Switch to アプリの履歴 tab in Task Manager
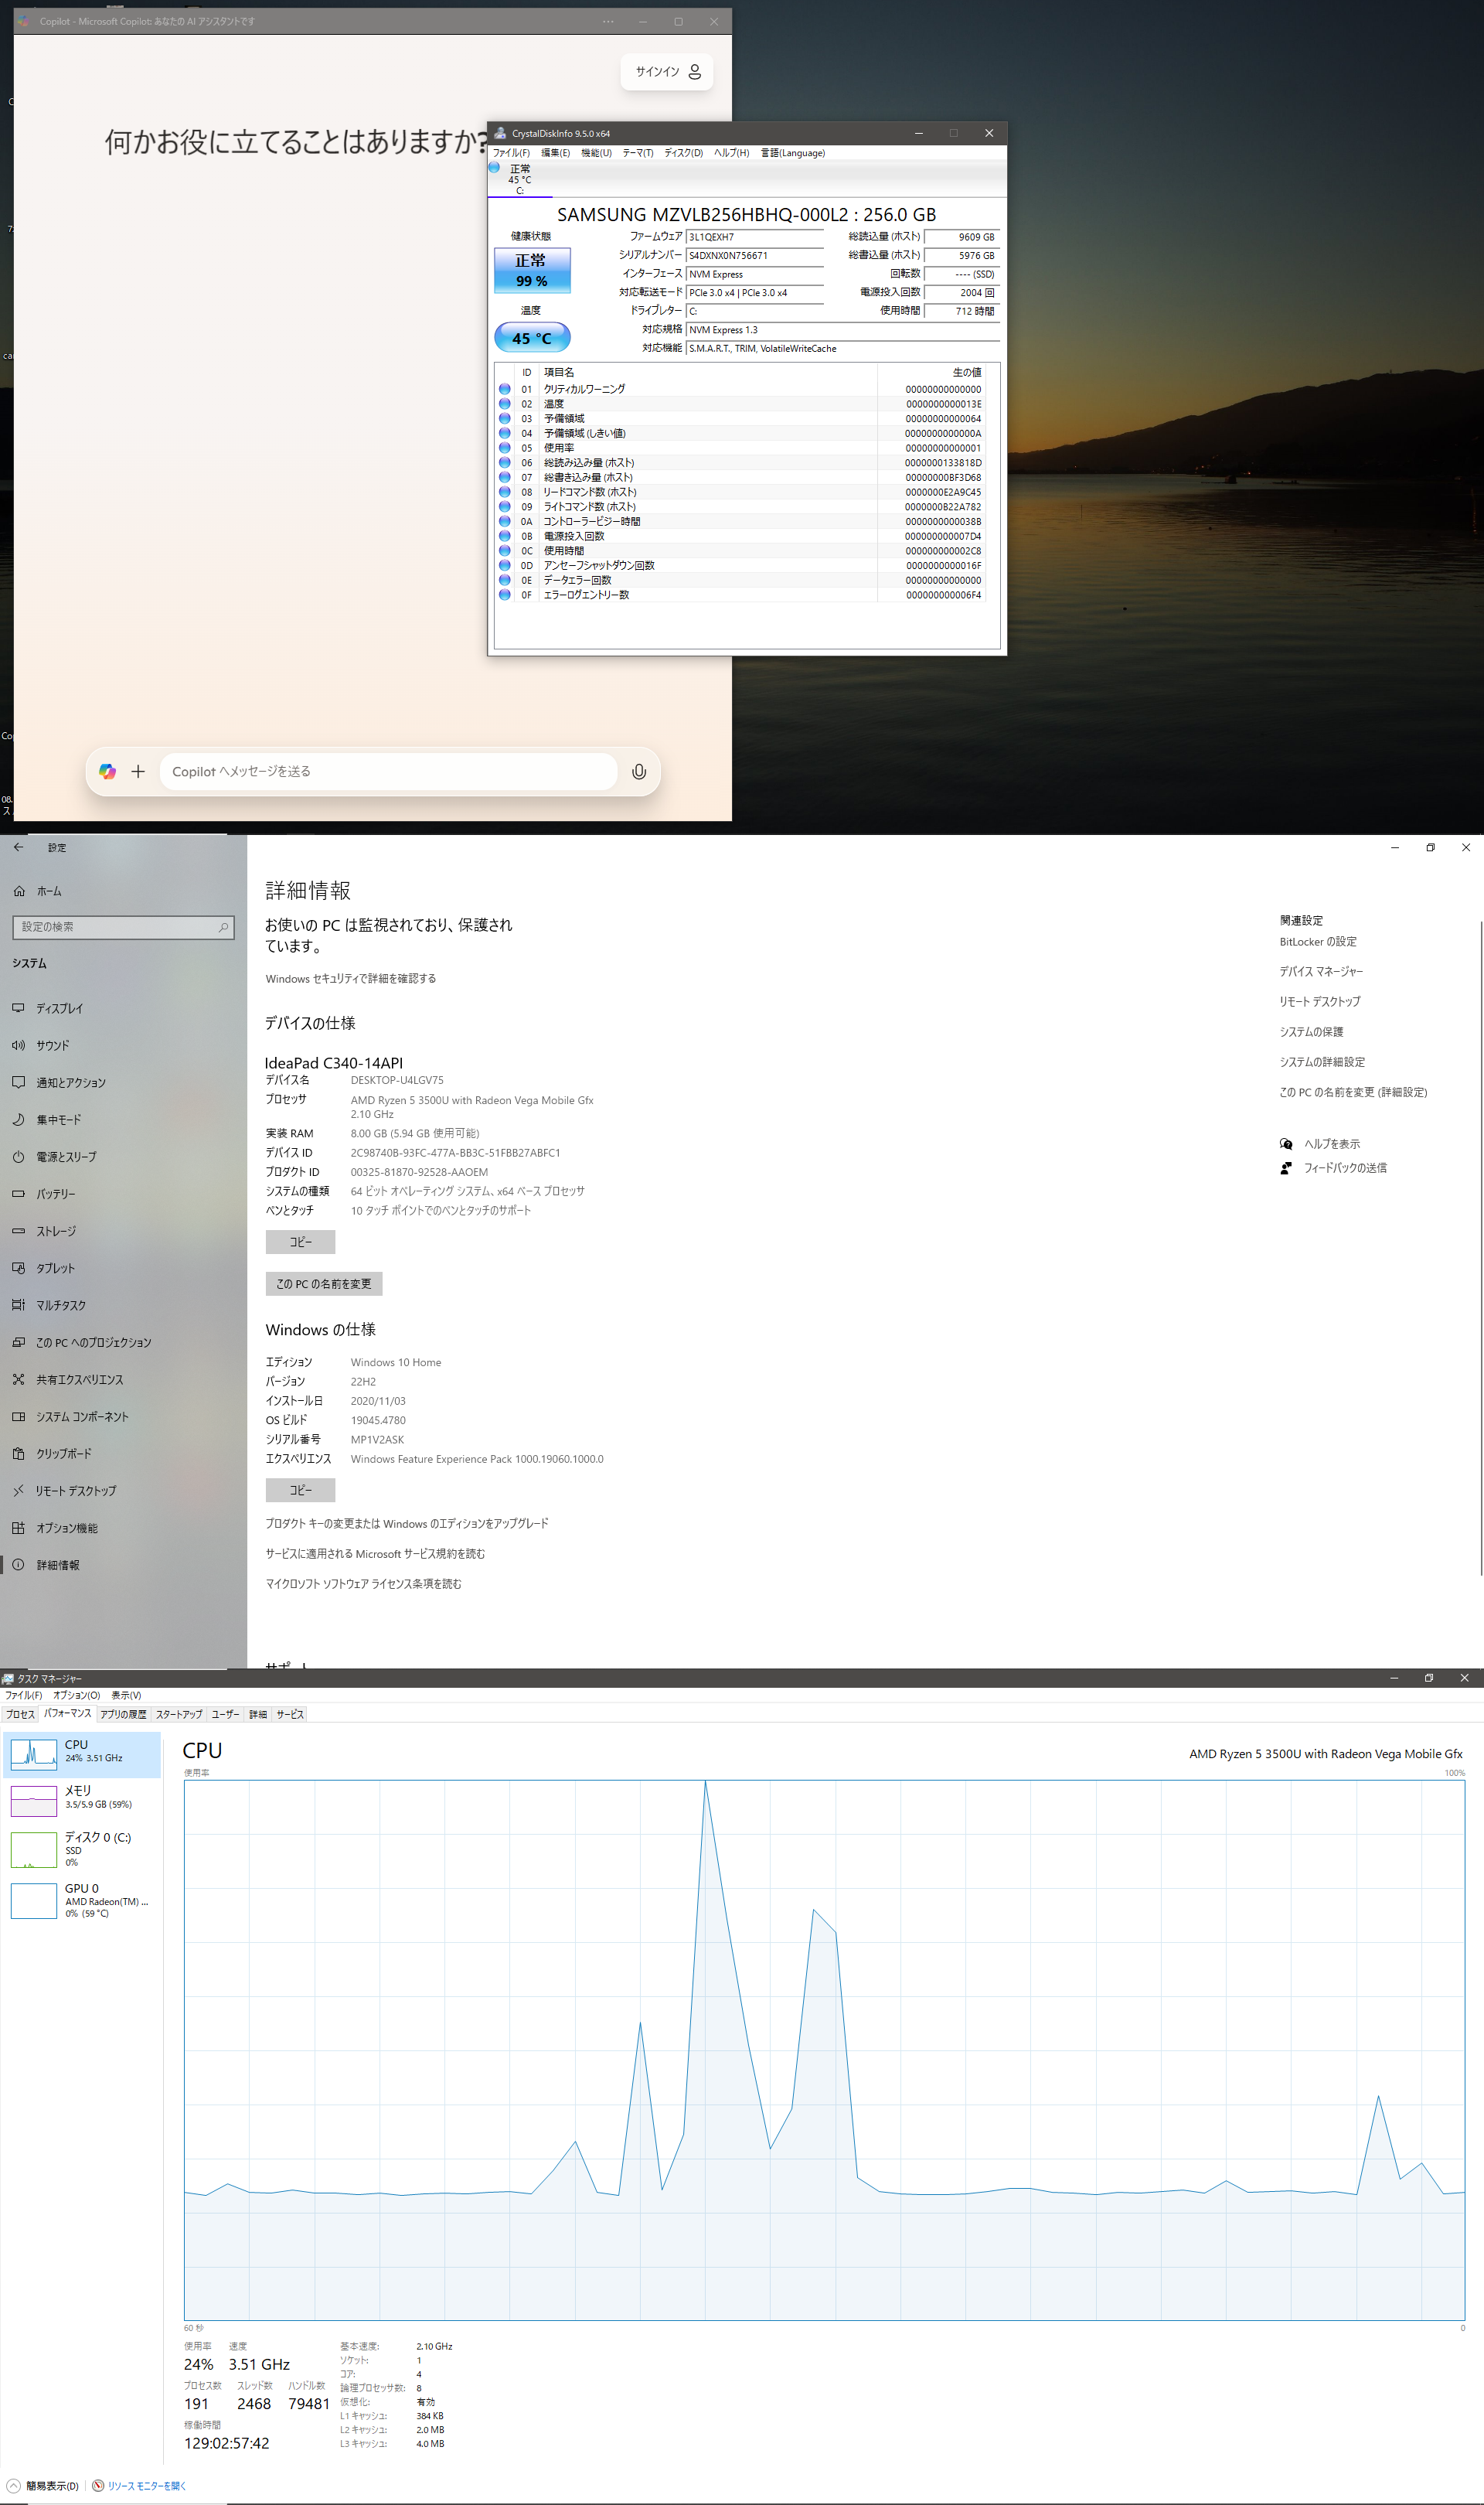 pos(123,1714)
